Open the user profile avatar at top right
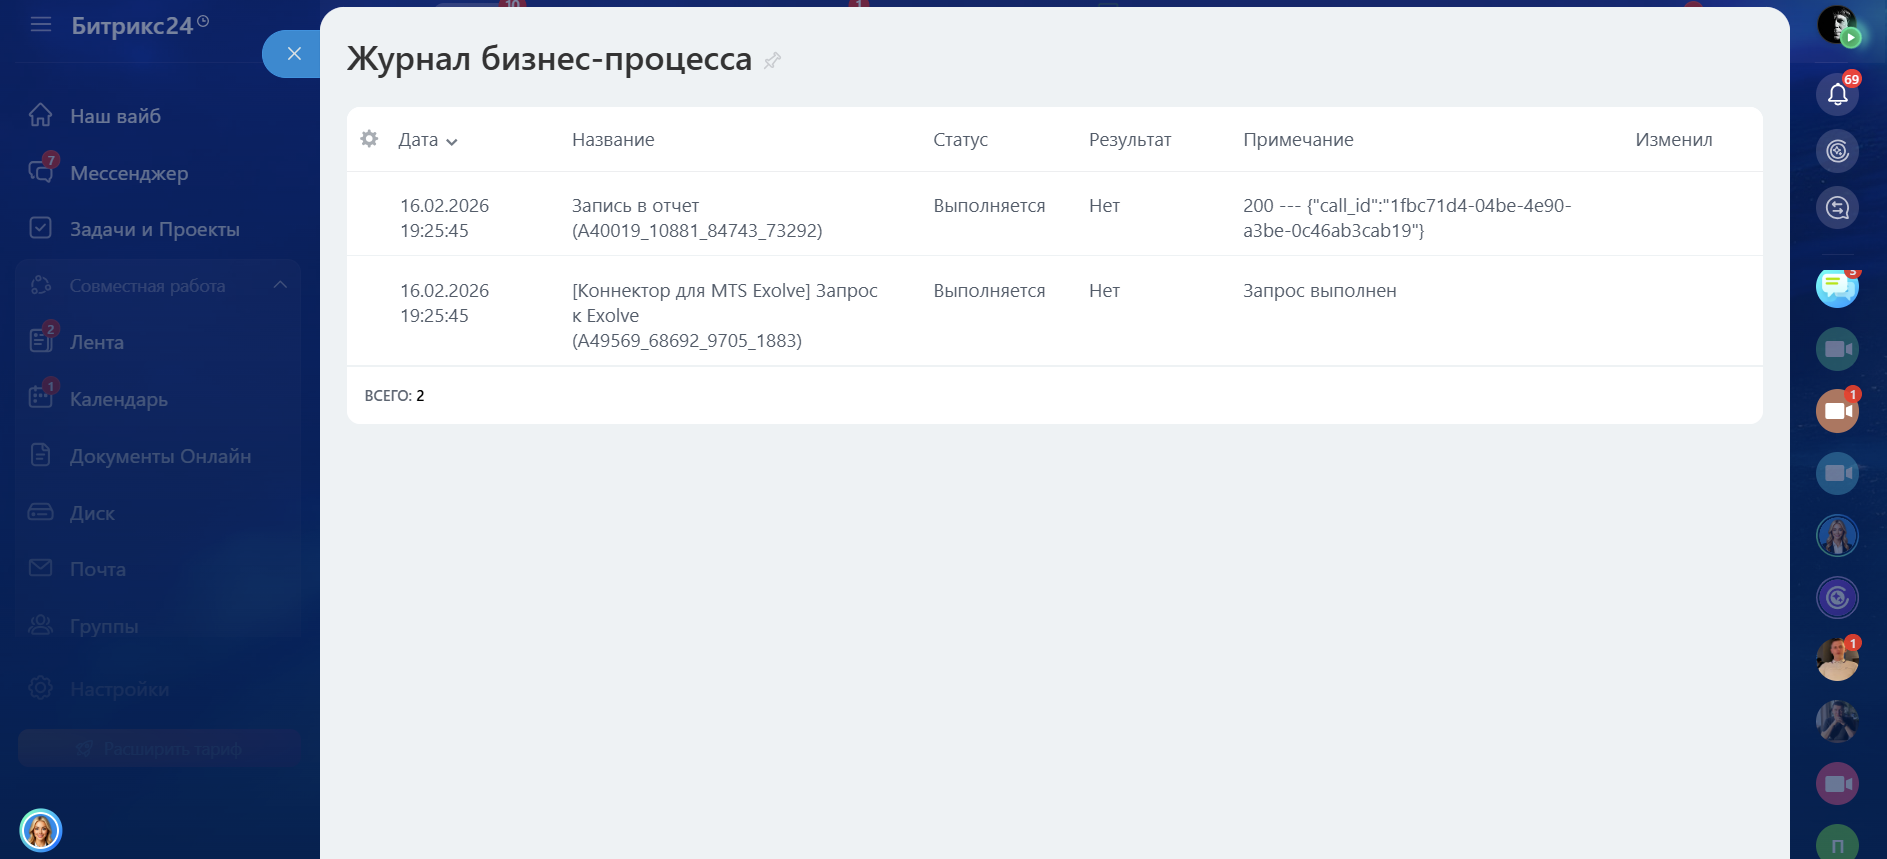Viewport: 1887px width, 859px height. coord(1837,24)
